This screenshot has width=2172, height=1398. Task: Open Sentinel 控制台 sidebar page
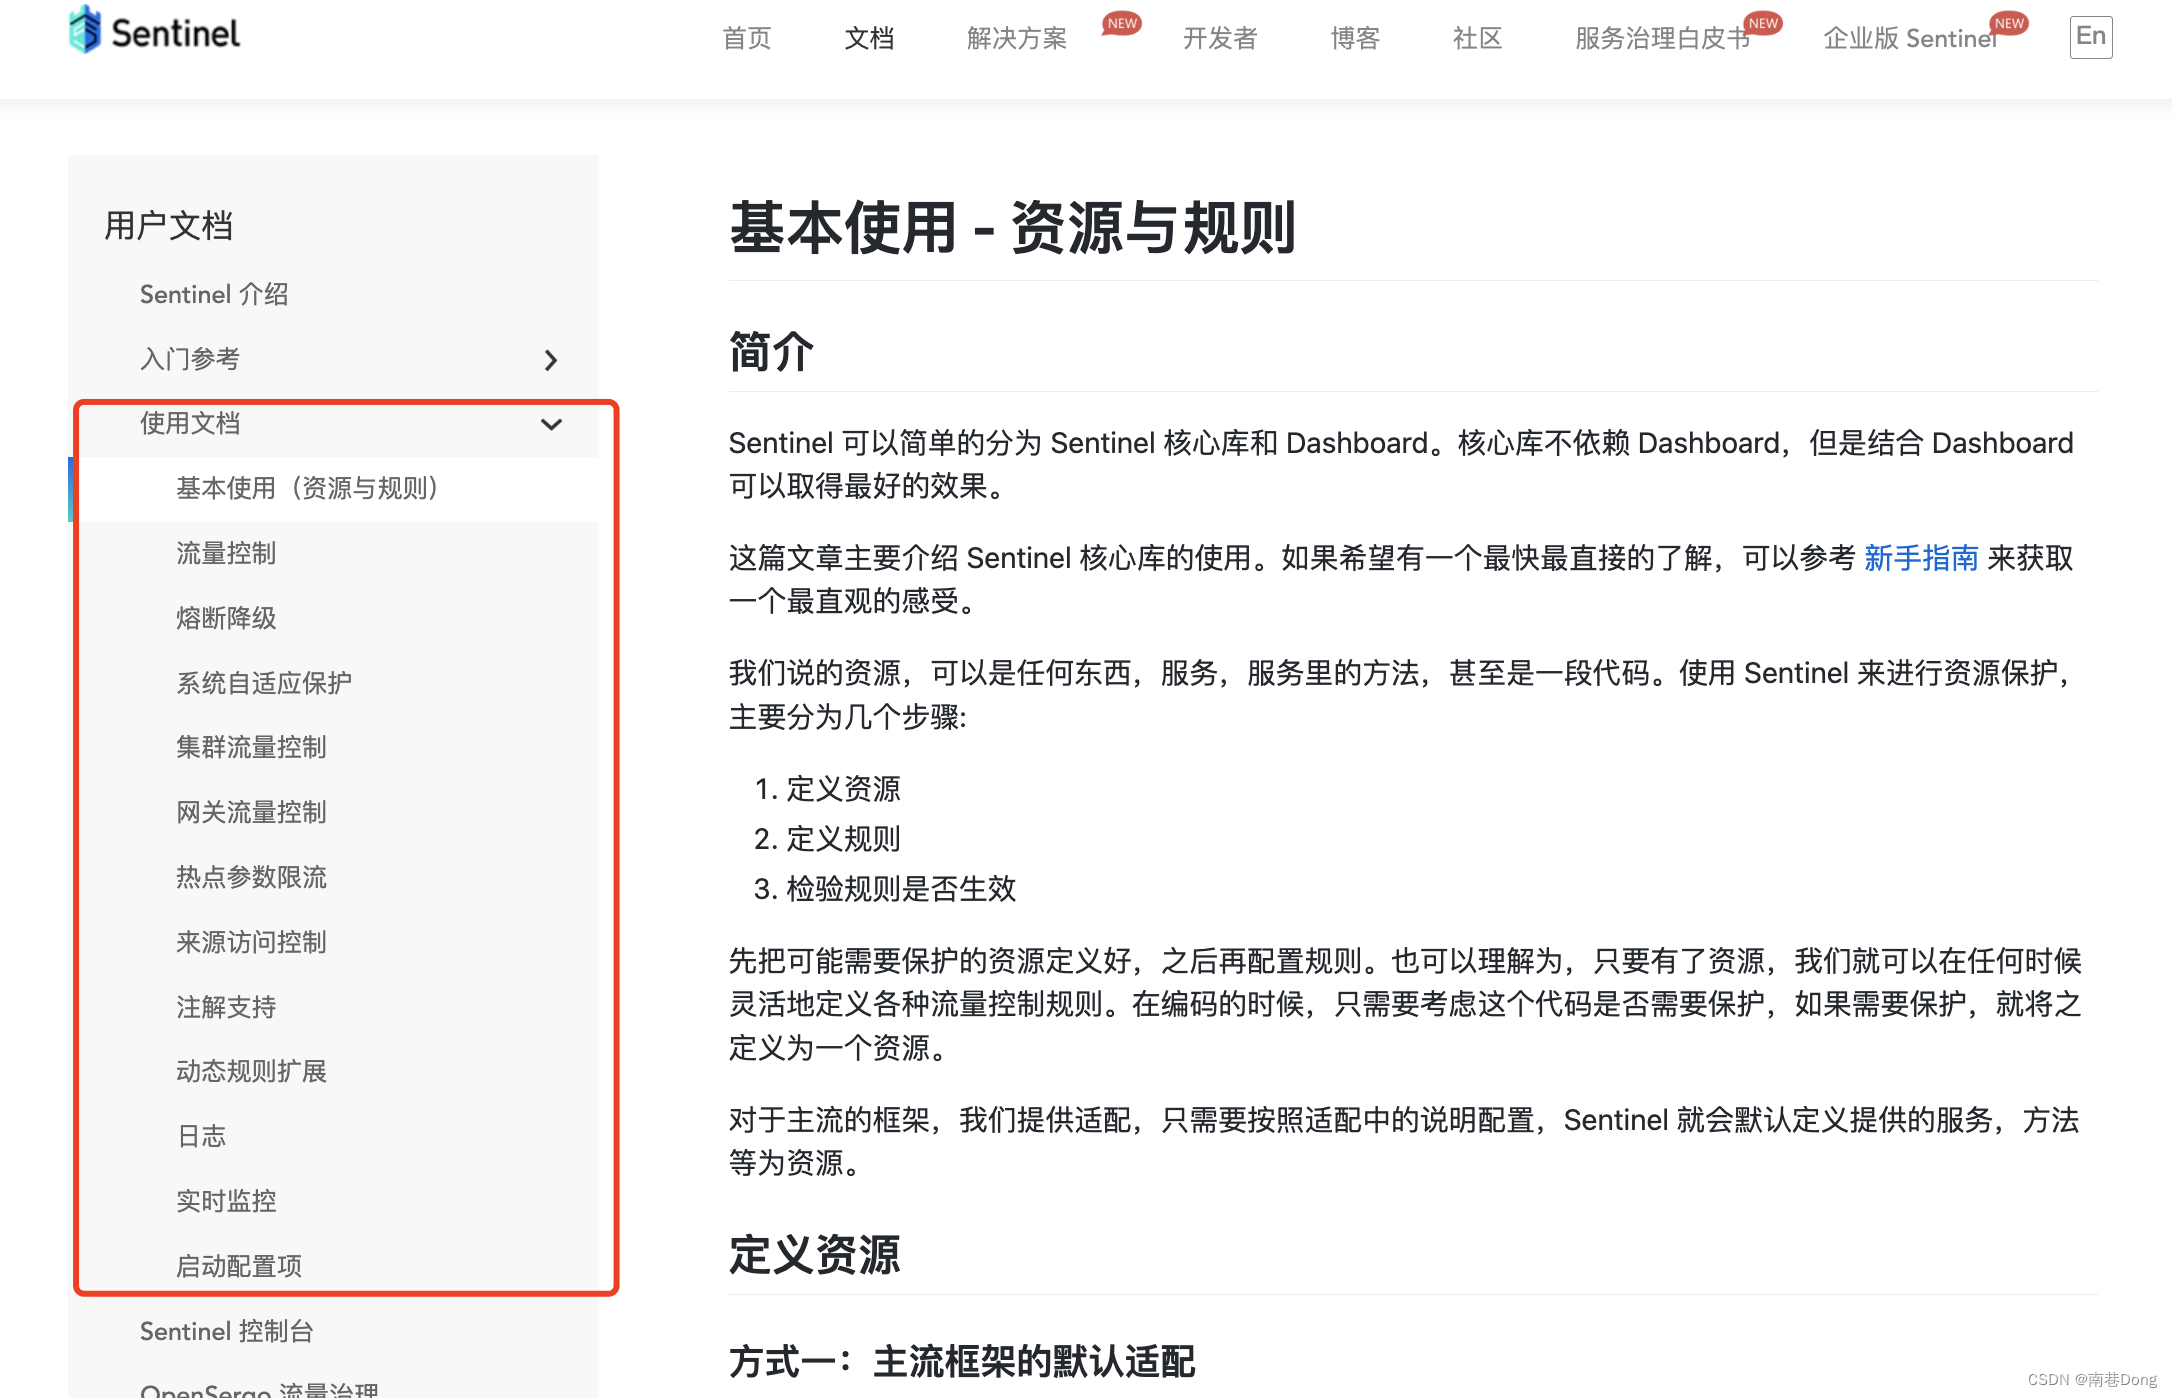coord(227,1331)
